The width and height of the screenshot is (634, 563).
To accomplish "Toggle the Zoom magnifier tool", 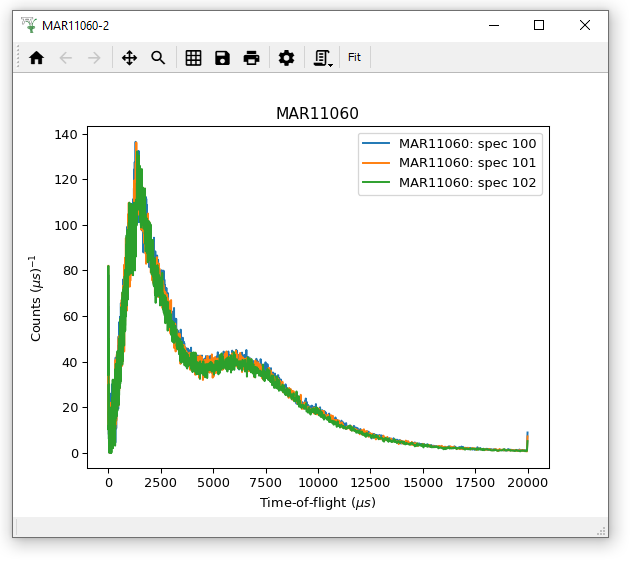I will point(158,58).
